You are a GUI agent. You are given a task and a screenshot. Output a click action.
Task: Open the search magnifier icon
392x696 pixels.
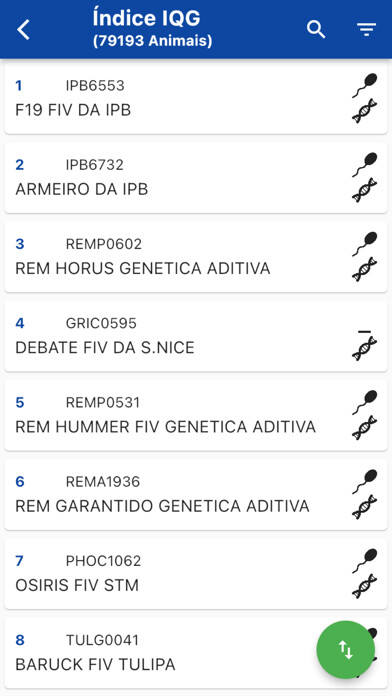(316, 29)
